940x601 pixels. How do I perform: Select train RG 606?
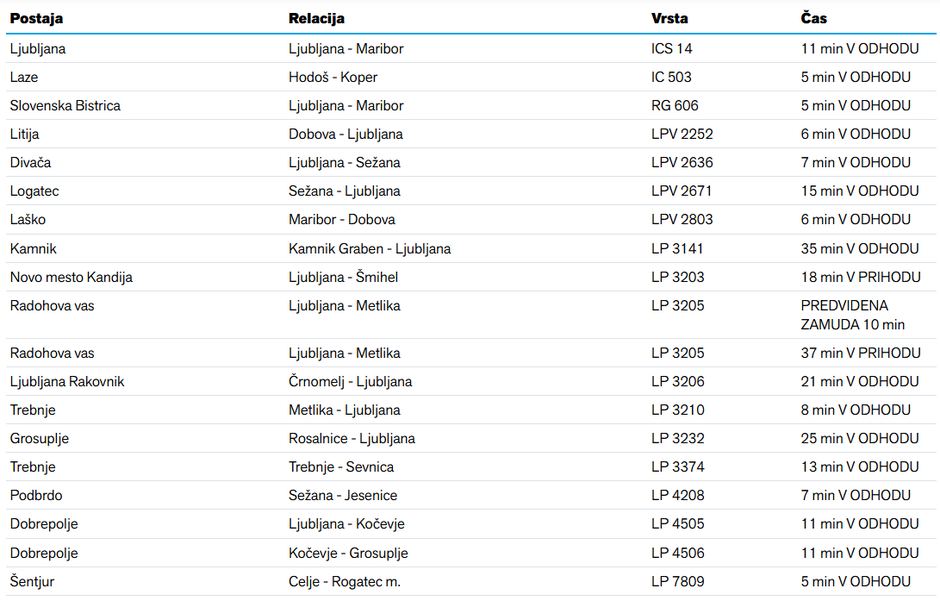pos(675,105)
